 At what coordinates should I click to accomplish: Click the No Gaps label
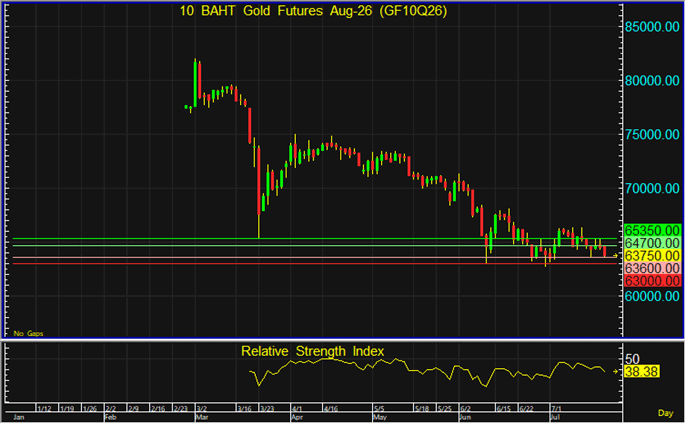[28, 334]
